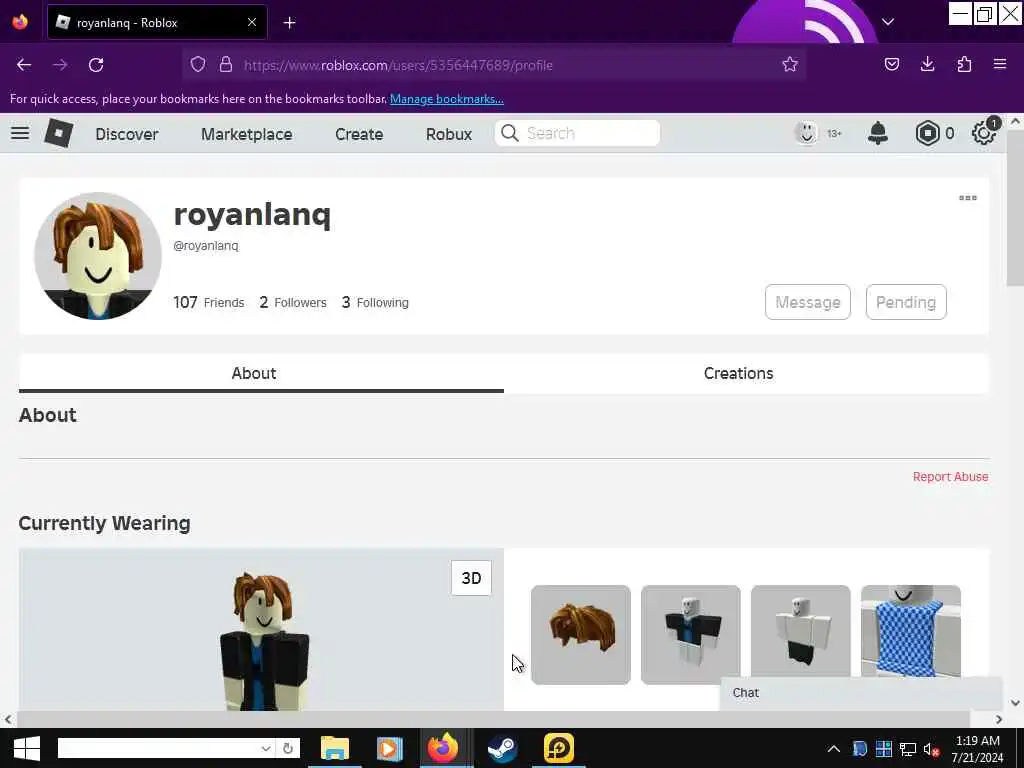The height and width of the screenshot is (768, 1024).
Task: Open the blue checkered item thumbnail
Action: point(910,631)
